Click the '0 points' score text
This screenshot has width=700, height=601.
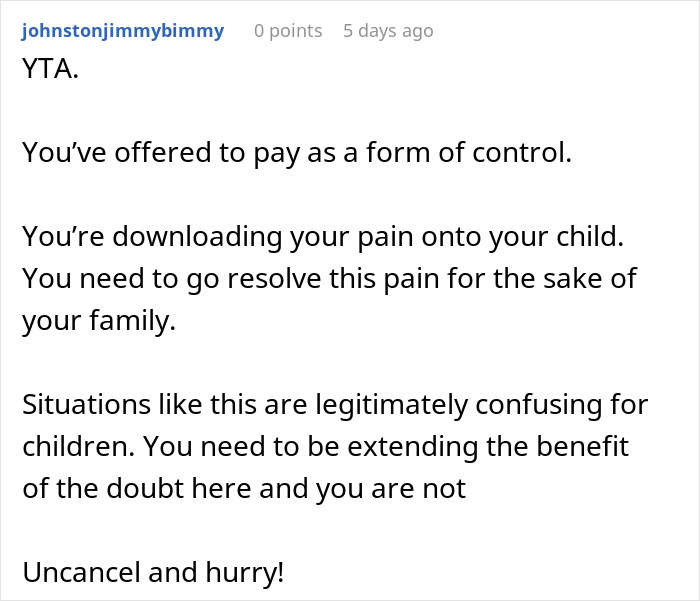coord(288,31)
